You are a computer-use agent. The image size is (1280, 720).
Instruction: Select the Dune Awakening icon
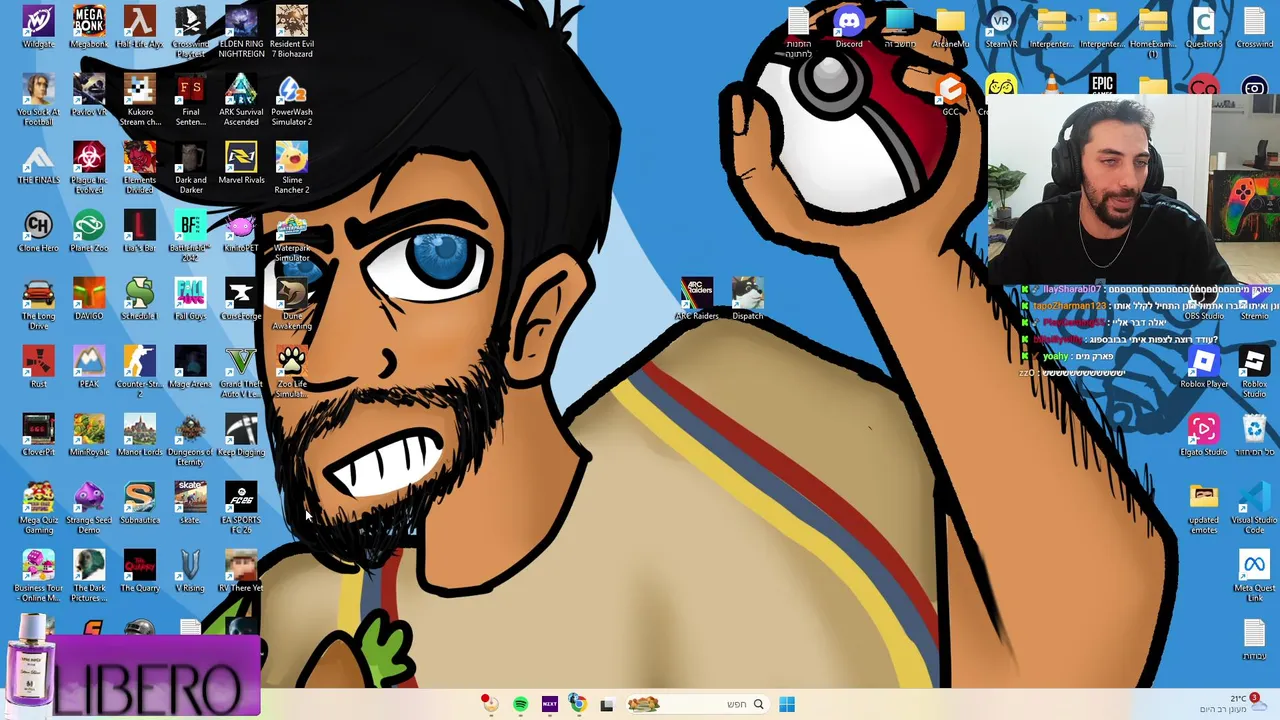(x=292, y=303)
